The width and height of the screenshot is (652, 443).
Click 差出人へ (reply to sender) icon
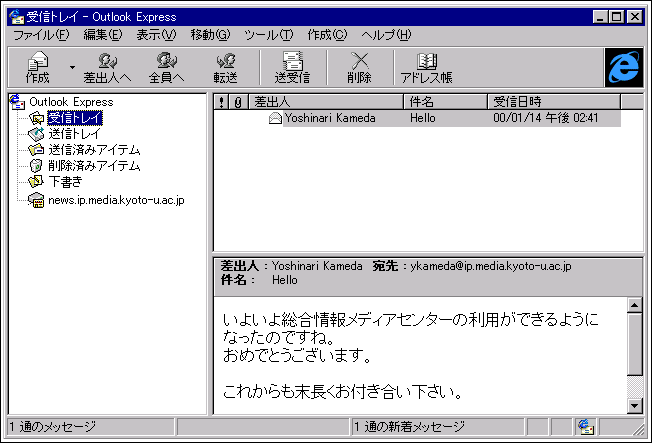point(107,67)
